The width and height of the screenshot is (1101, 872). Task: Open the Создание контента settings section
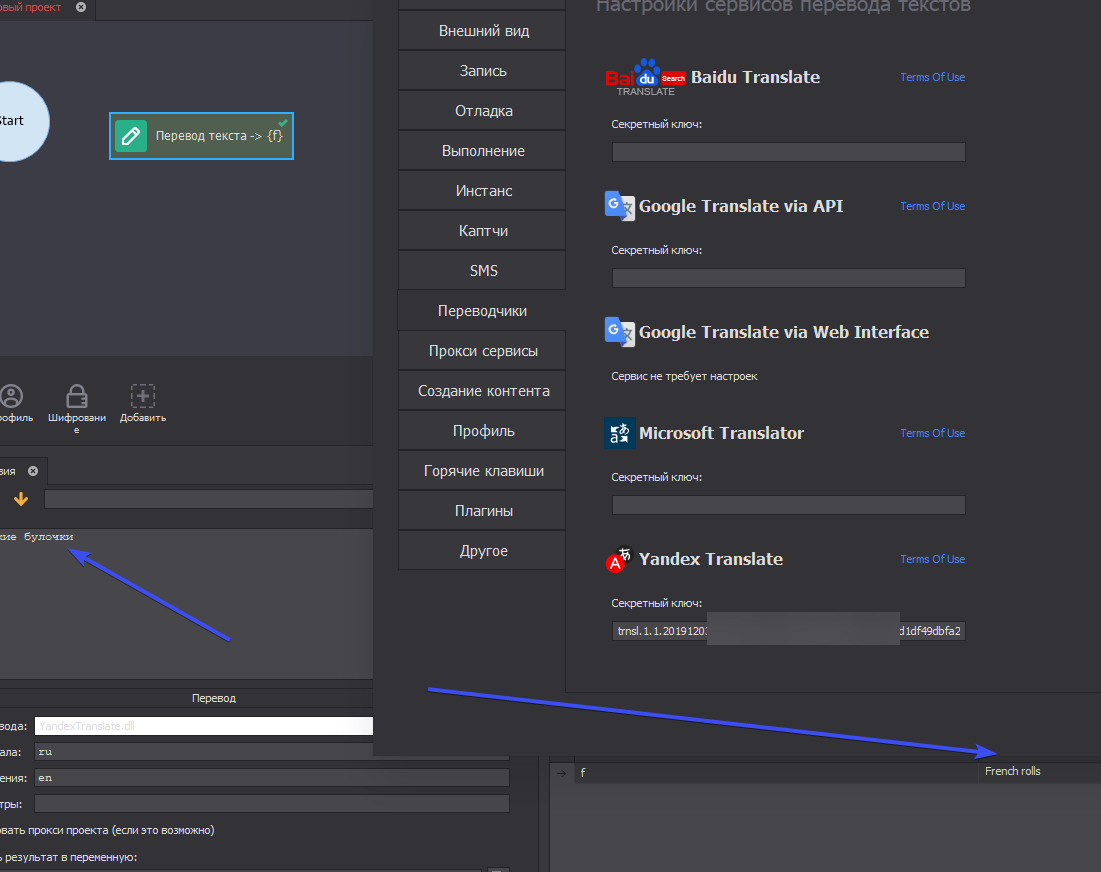(x=482, y=391)
